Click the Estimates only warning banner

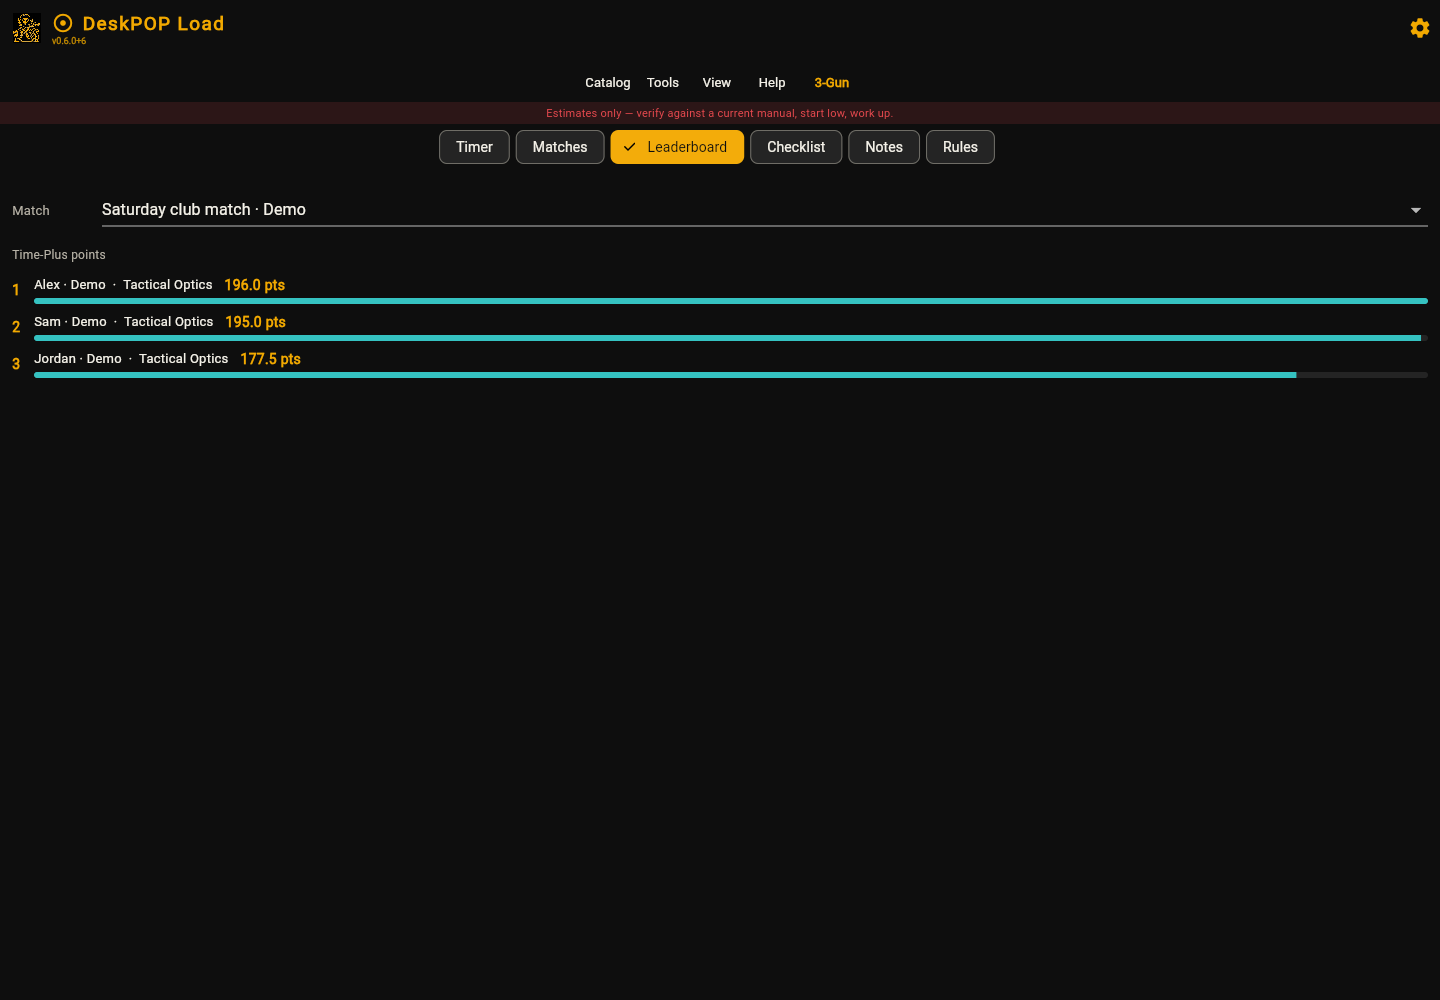click(x=720, y=113)
